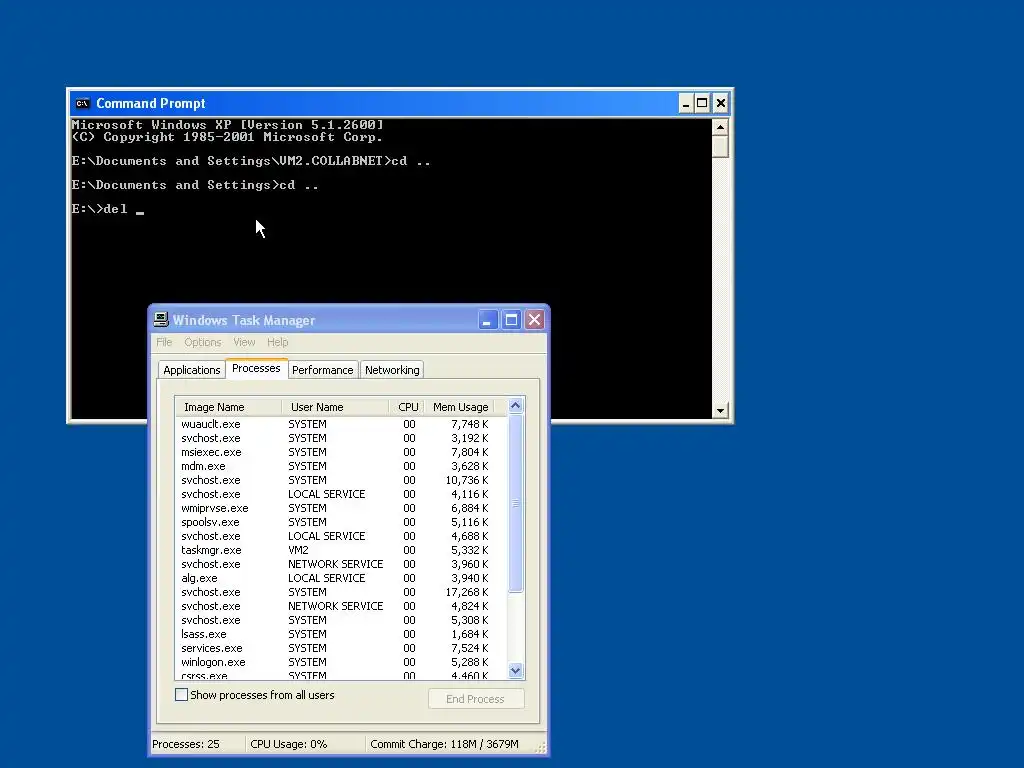Minimize the Windows Task Manager window

tap(487, 319)
